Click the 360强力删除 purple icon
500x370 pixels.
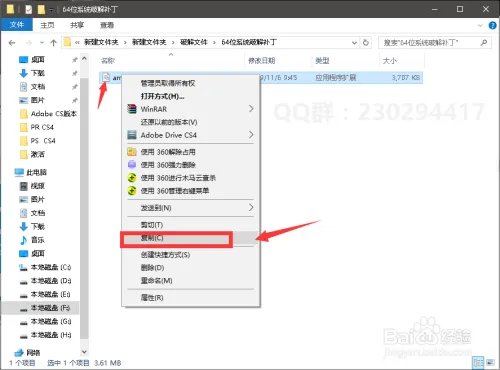pyautogui.click(x=132, y=165)
